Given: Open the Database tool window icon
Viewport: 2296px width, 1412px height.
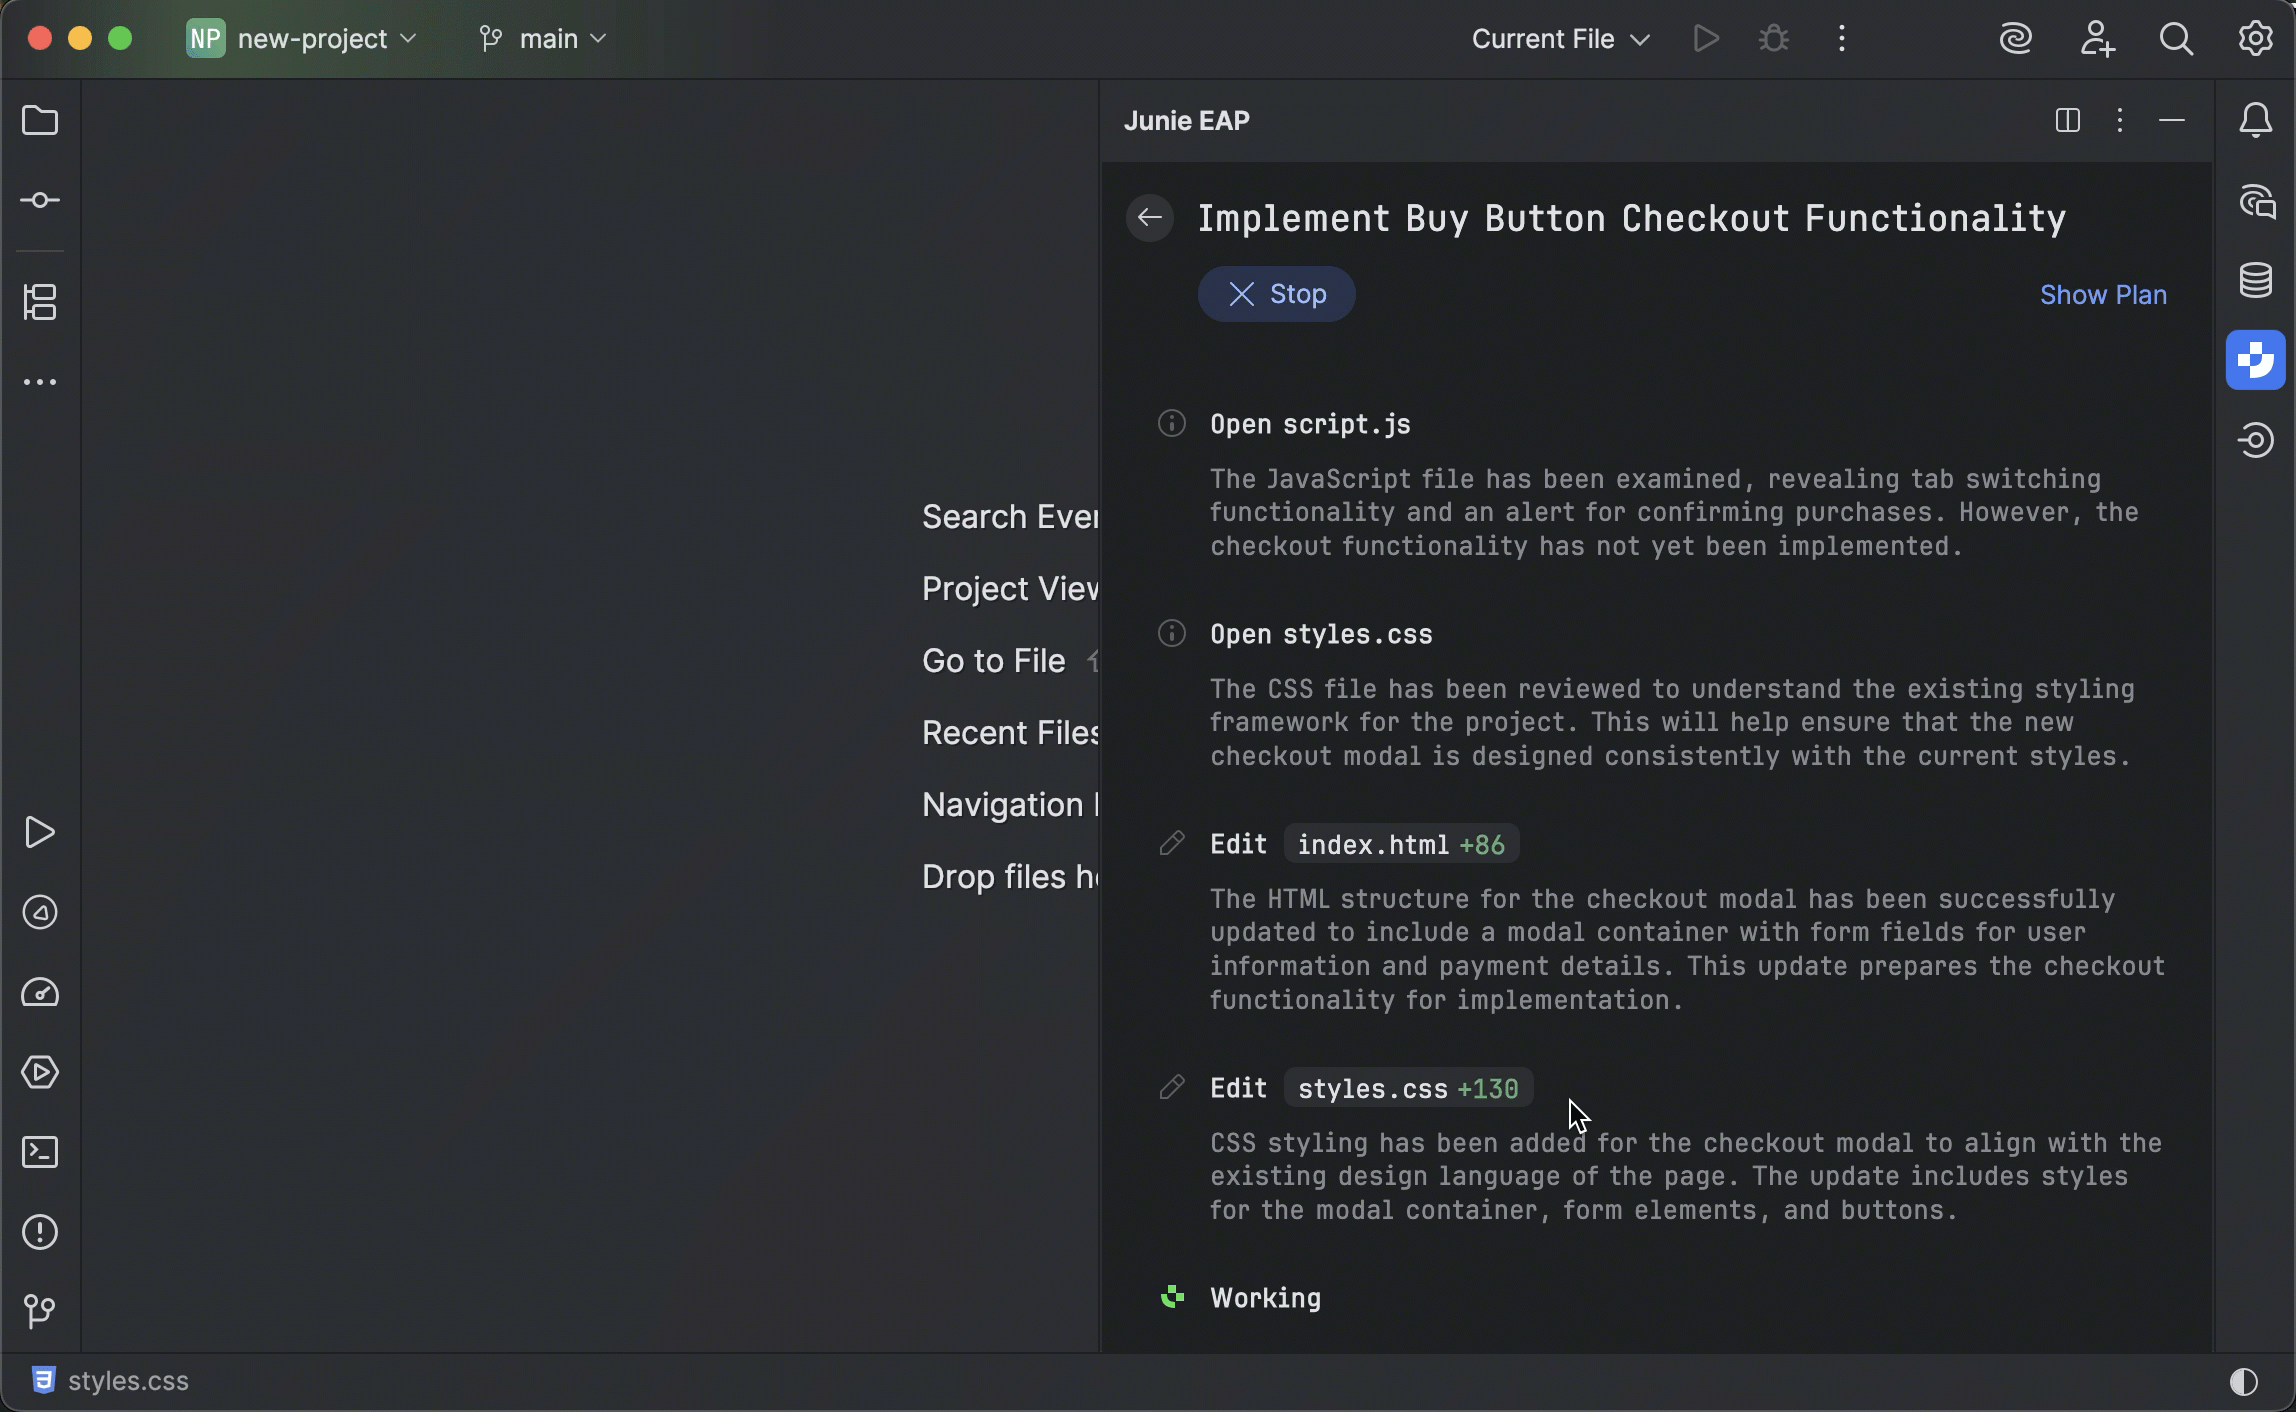Looking at the screenshot, I should [x=2255, y=280].
